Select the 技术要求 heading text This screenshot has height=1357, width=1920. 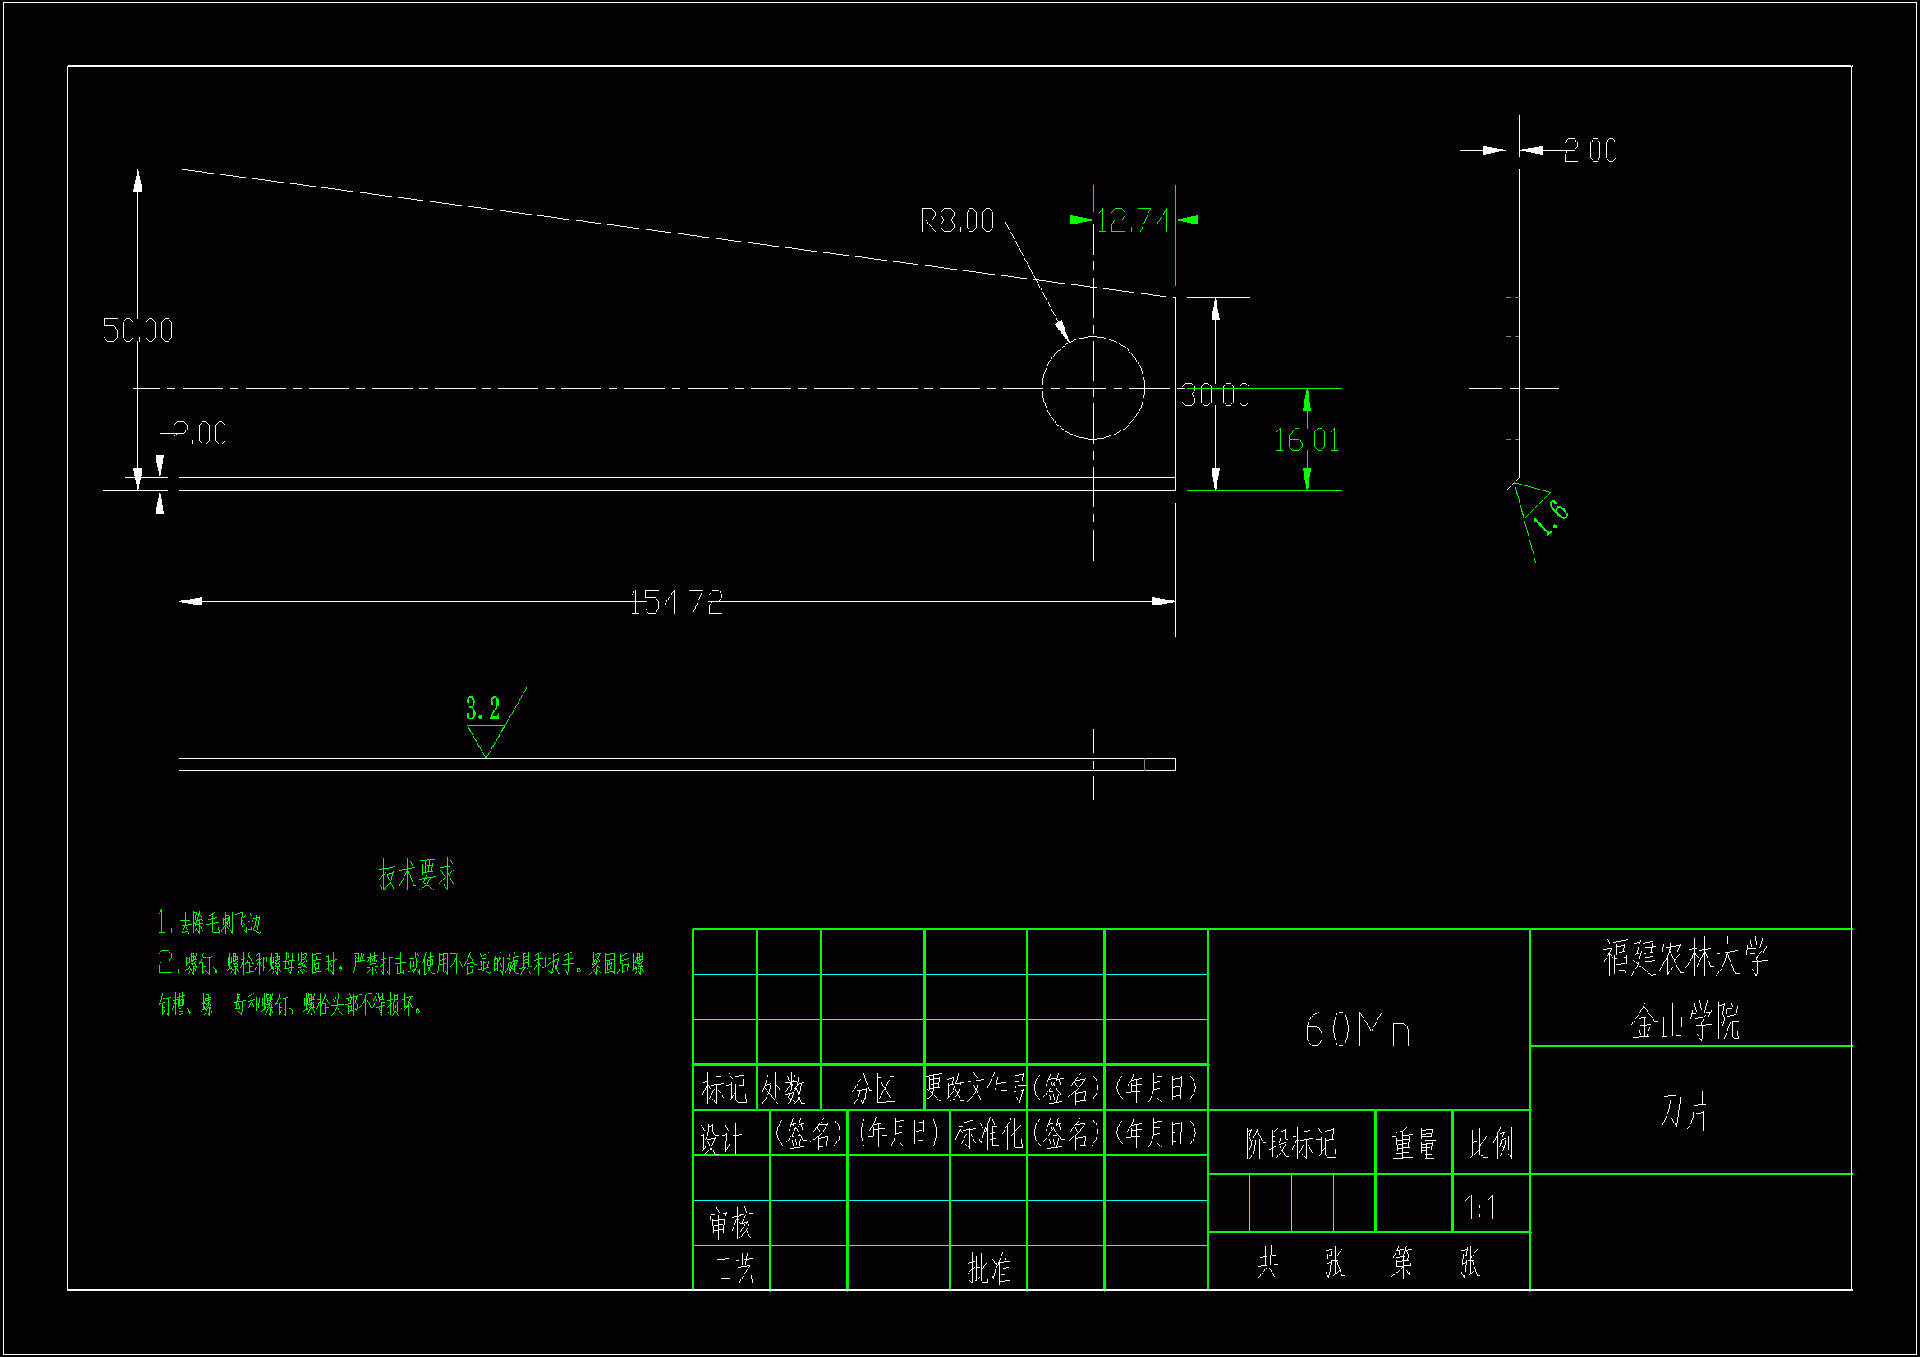click(x=417, y=875)
